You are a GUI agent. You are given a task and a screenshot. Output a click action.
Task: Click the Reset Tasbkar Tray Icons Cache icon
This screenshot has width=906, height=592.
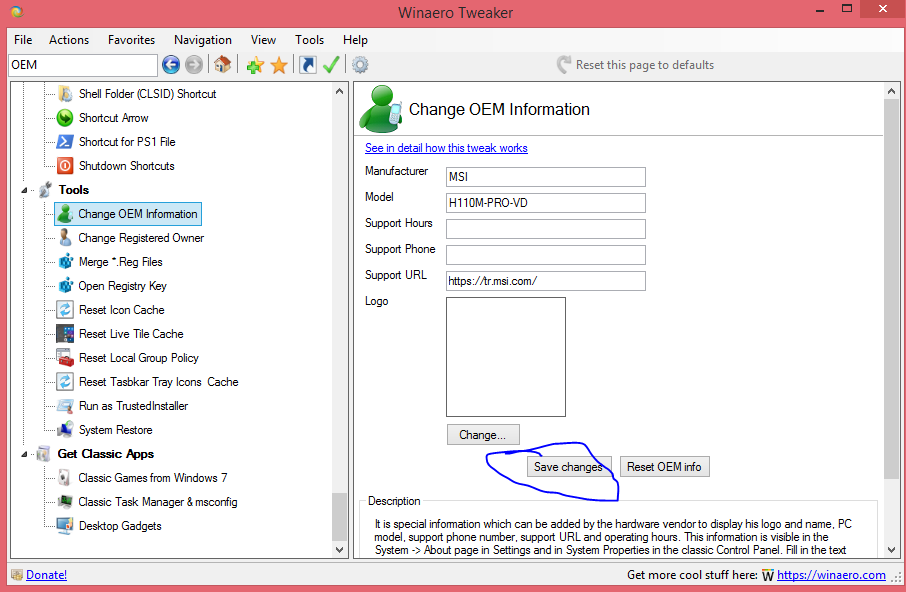click(65, 382)
